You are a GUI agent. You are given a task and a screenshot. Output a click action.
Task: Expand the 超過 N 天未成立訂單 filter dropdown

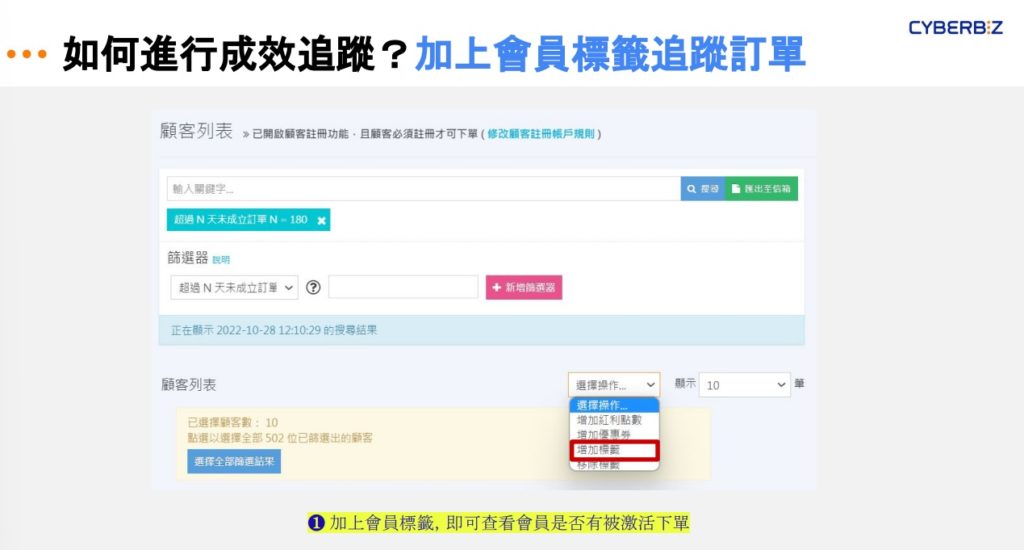click(x=234, y=287)
